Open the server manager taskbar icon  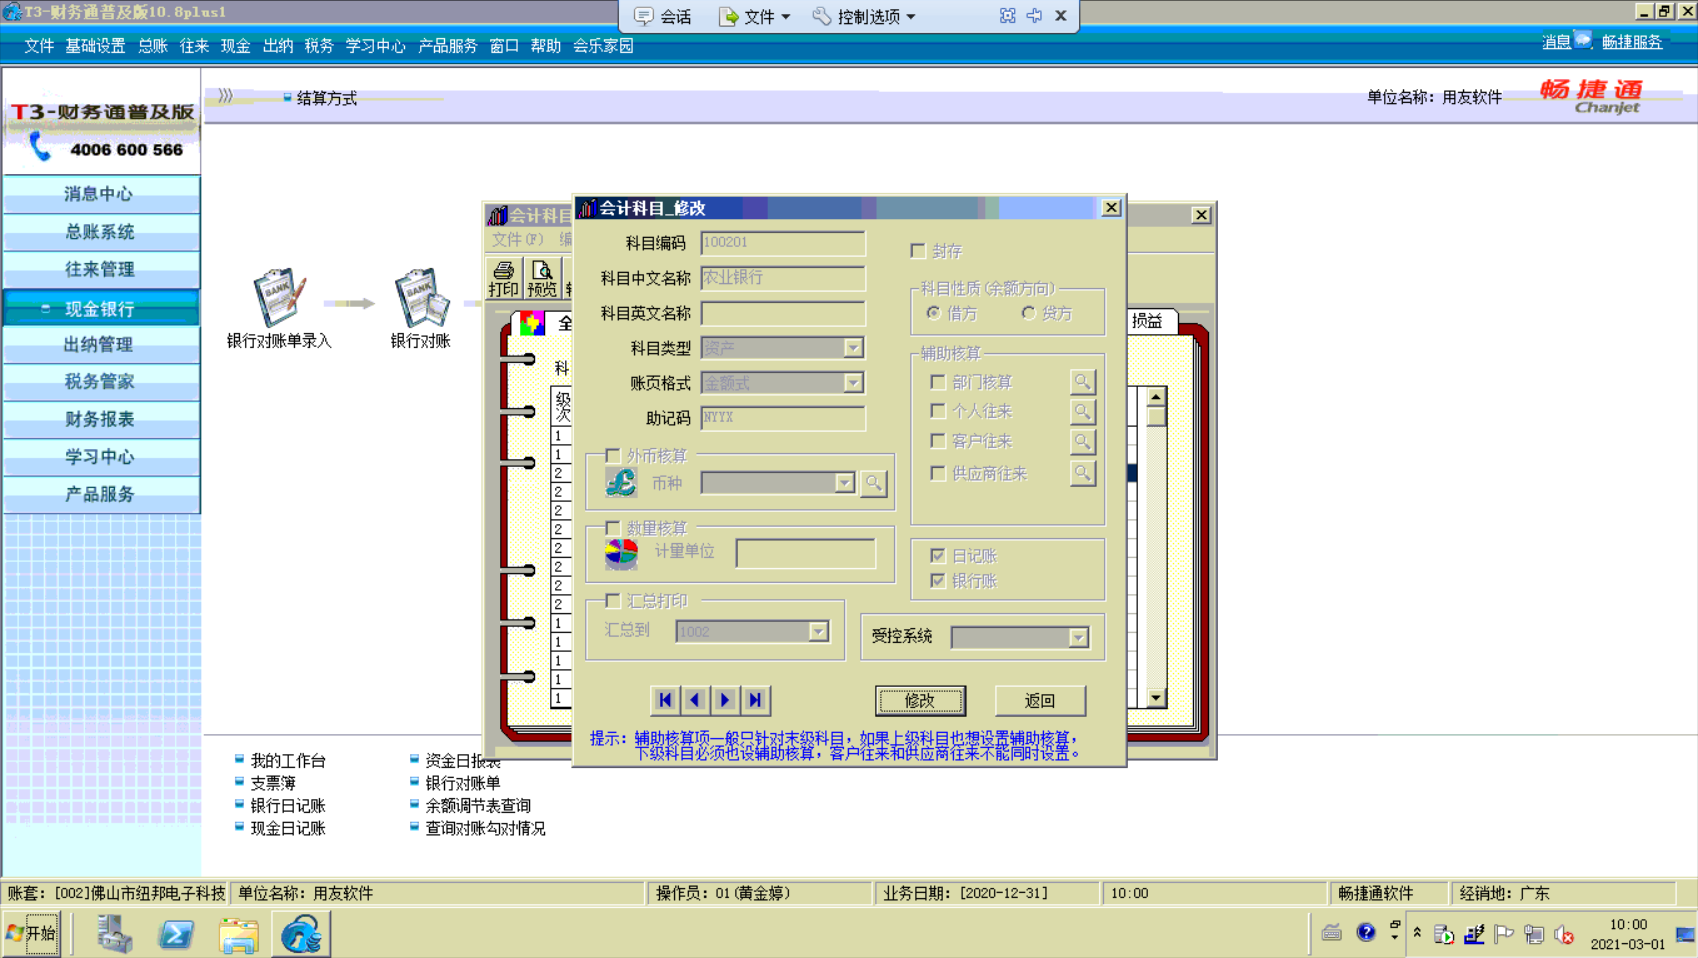(114, 935)
